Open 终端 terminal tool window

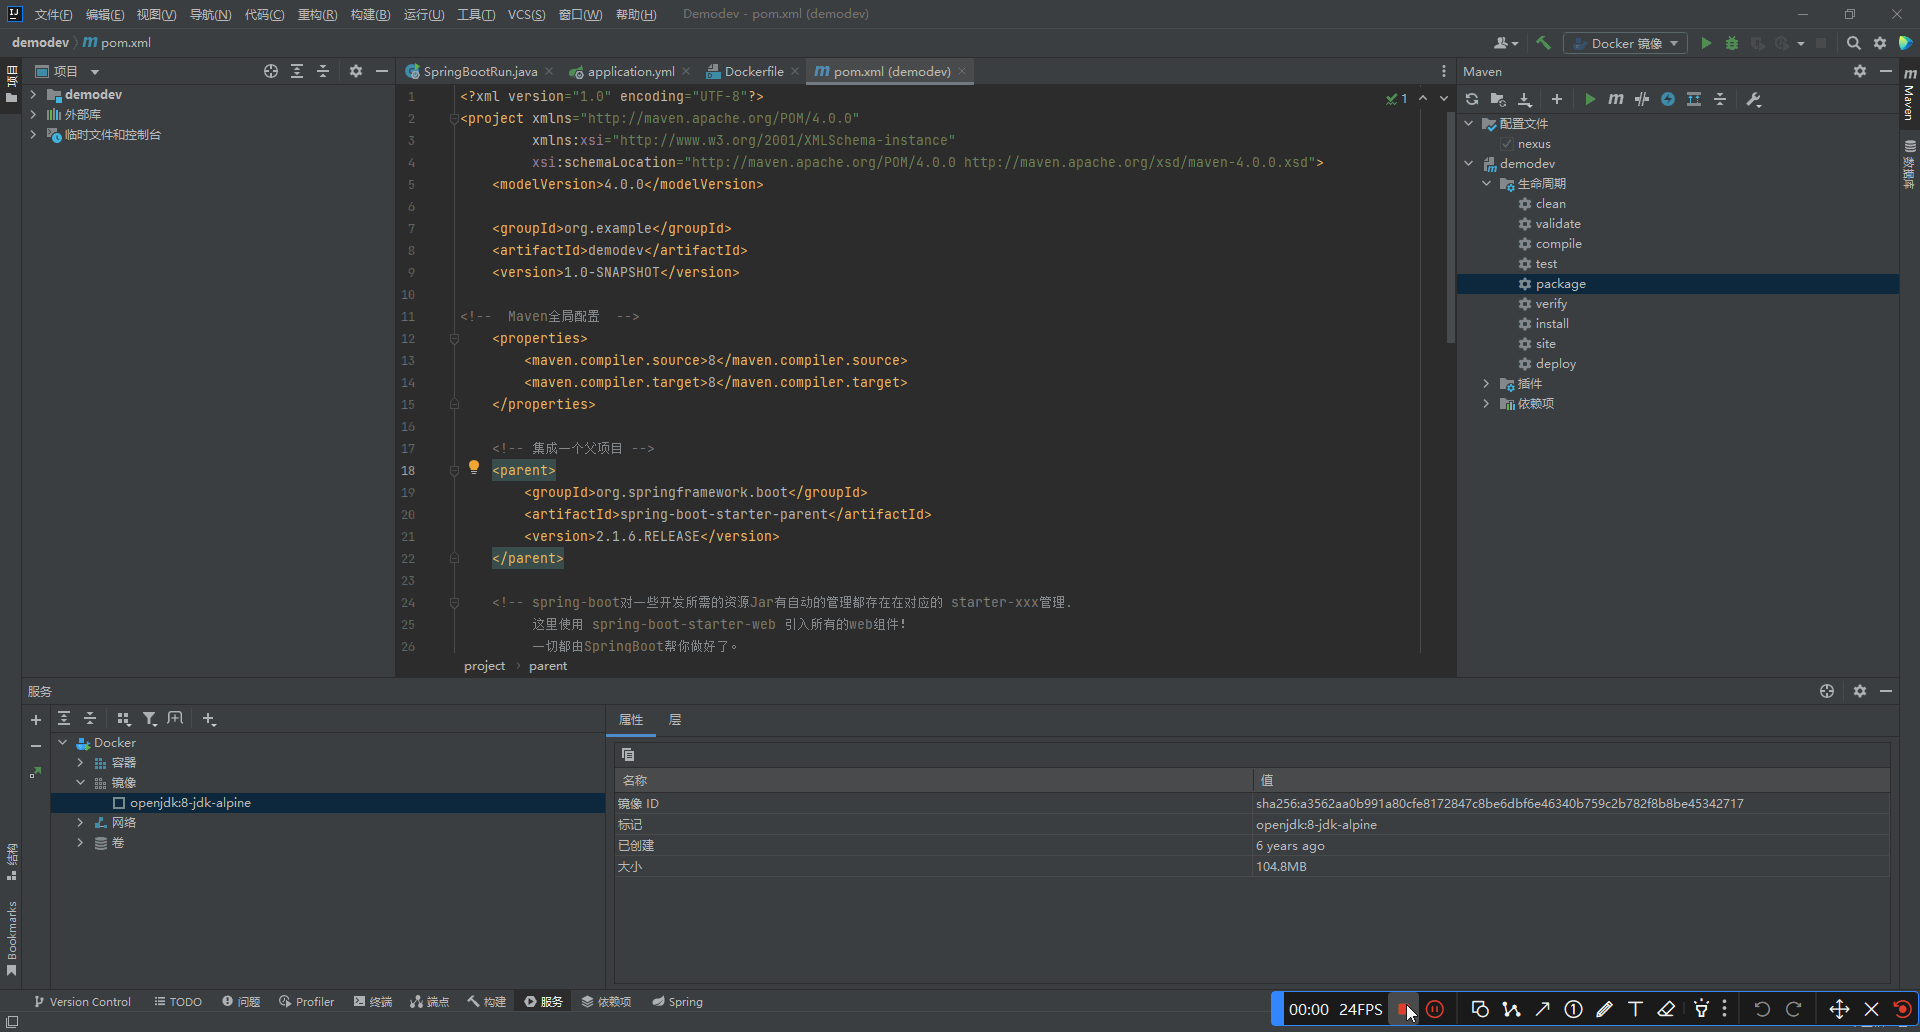(373, 1002)
